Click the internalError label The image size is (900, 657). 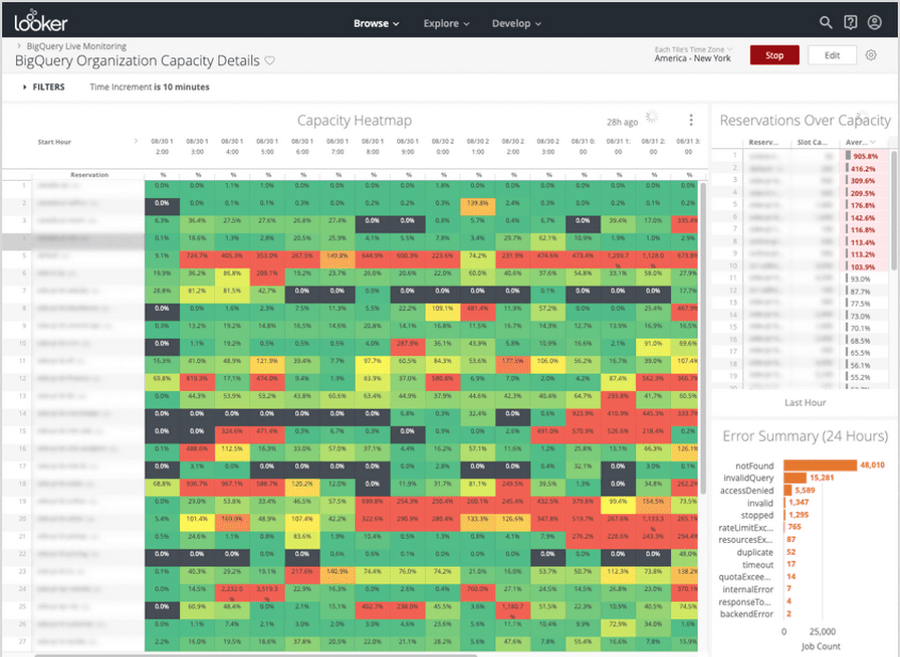pos(748,590)
